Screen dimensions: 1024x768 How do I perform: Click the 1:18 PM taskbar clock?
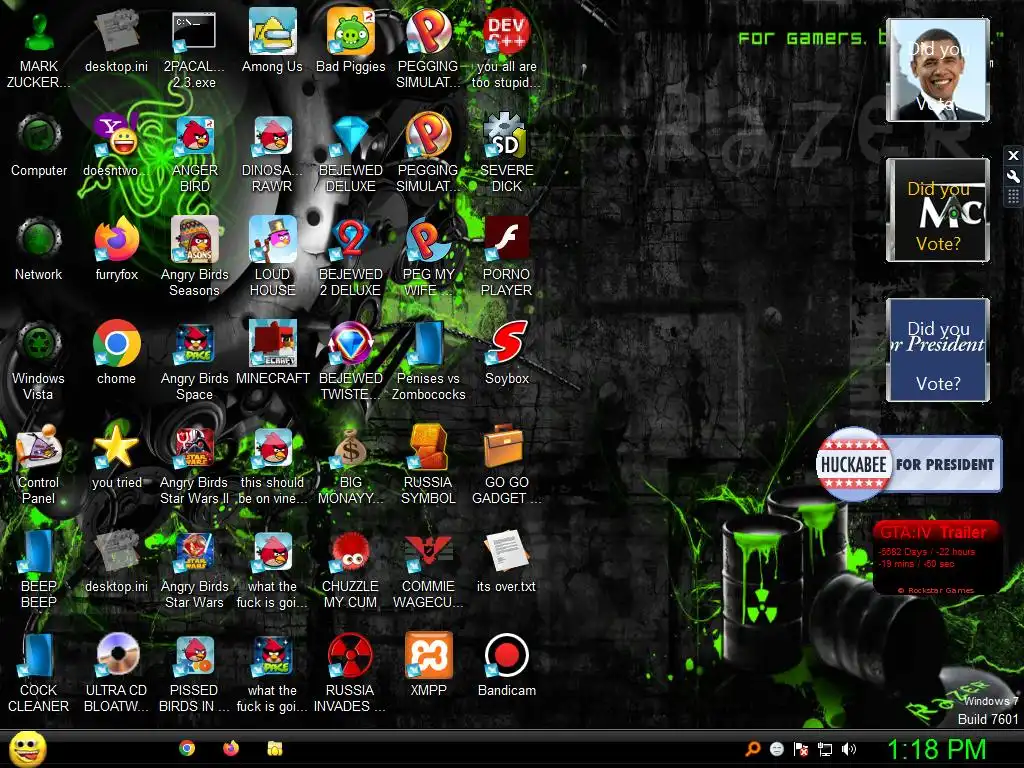936,749
